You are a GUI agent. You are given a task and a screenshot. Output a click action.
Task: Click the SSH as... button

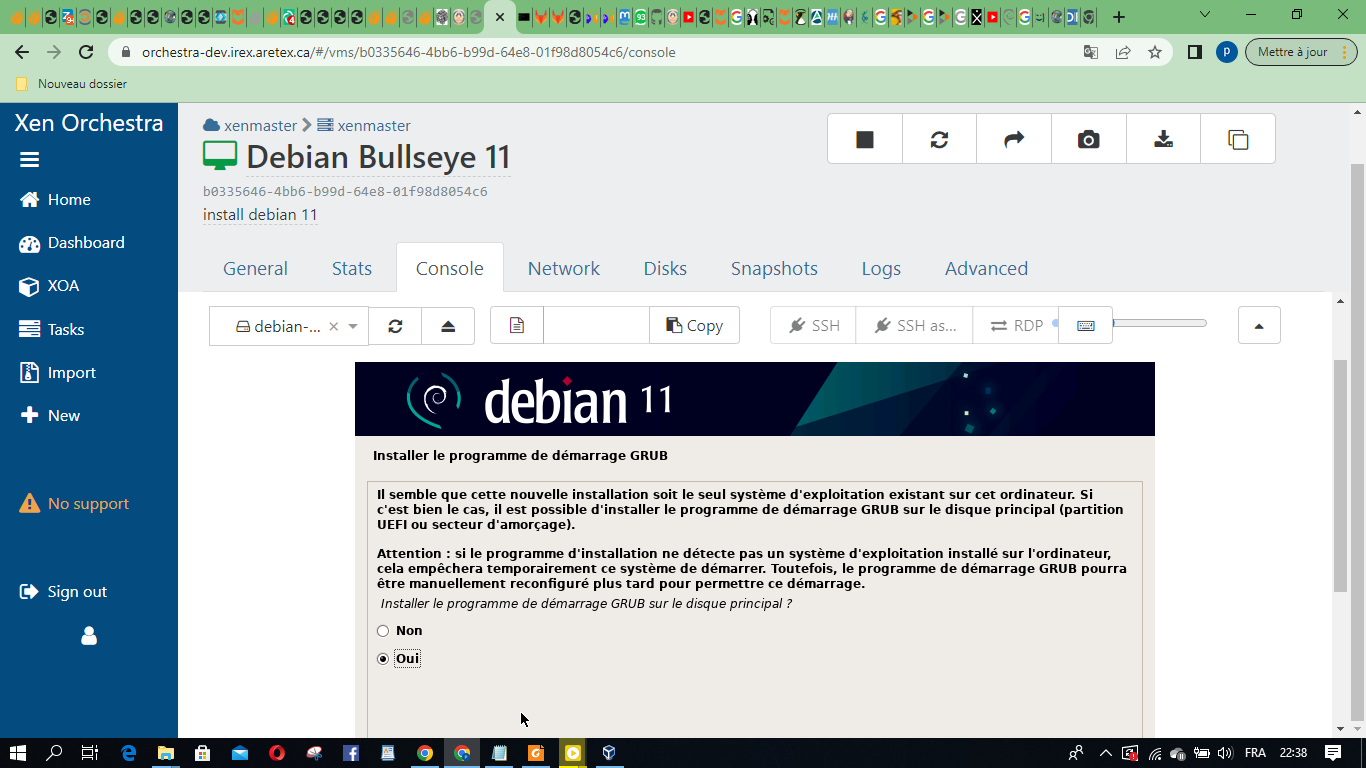(x=914, y=326)
